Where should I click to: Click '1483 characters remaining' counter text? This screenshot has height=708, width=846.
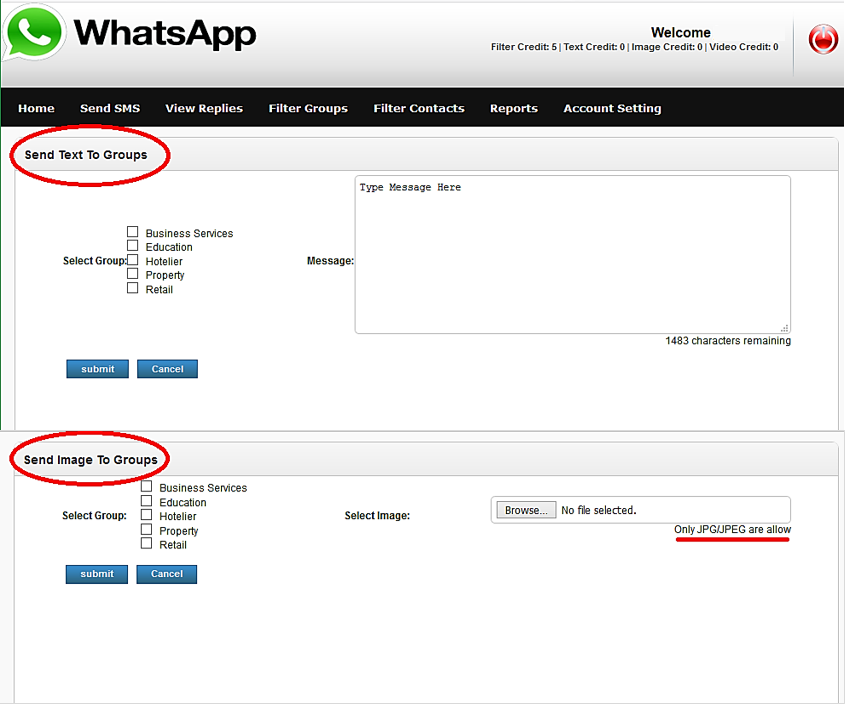(728, 341)
